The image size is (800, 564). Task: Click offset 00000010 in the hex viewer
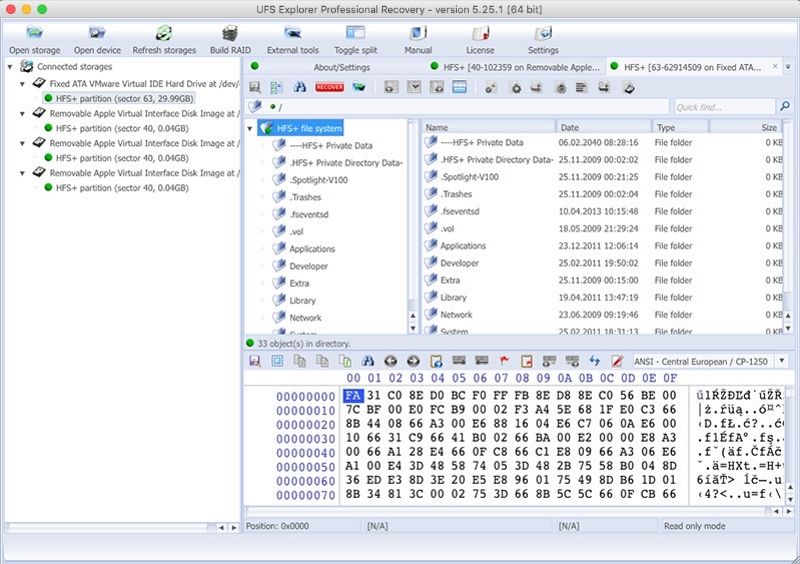[306, 410]
